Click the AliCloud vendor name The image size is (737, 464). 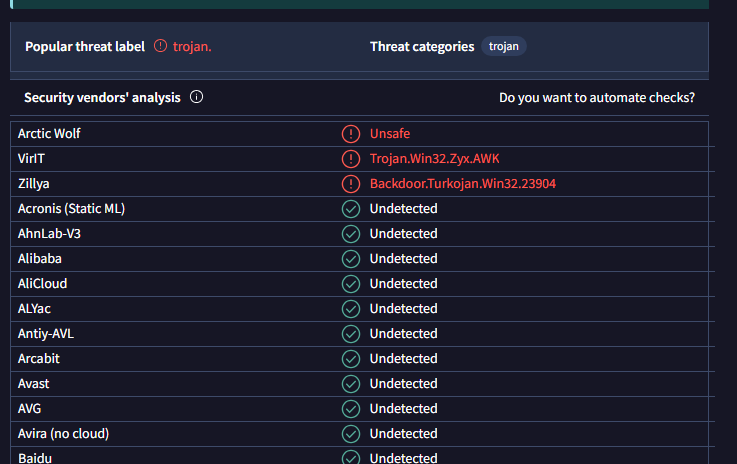[x=42, y=283]
